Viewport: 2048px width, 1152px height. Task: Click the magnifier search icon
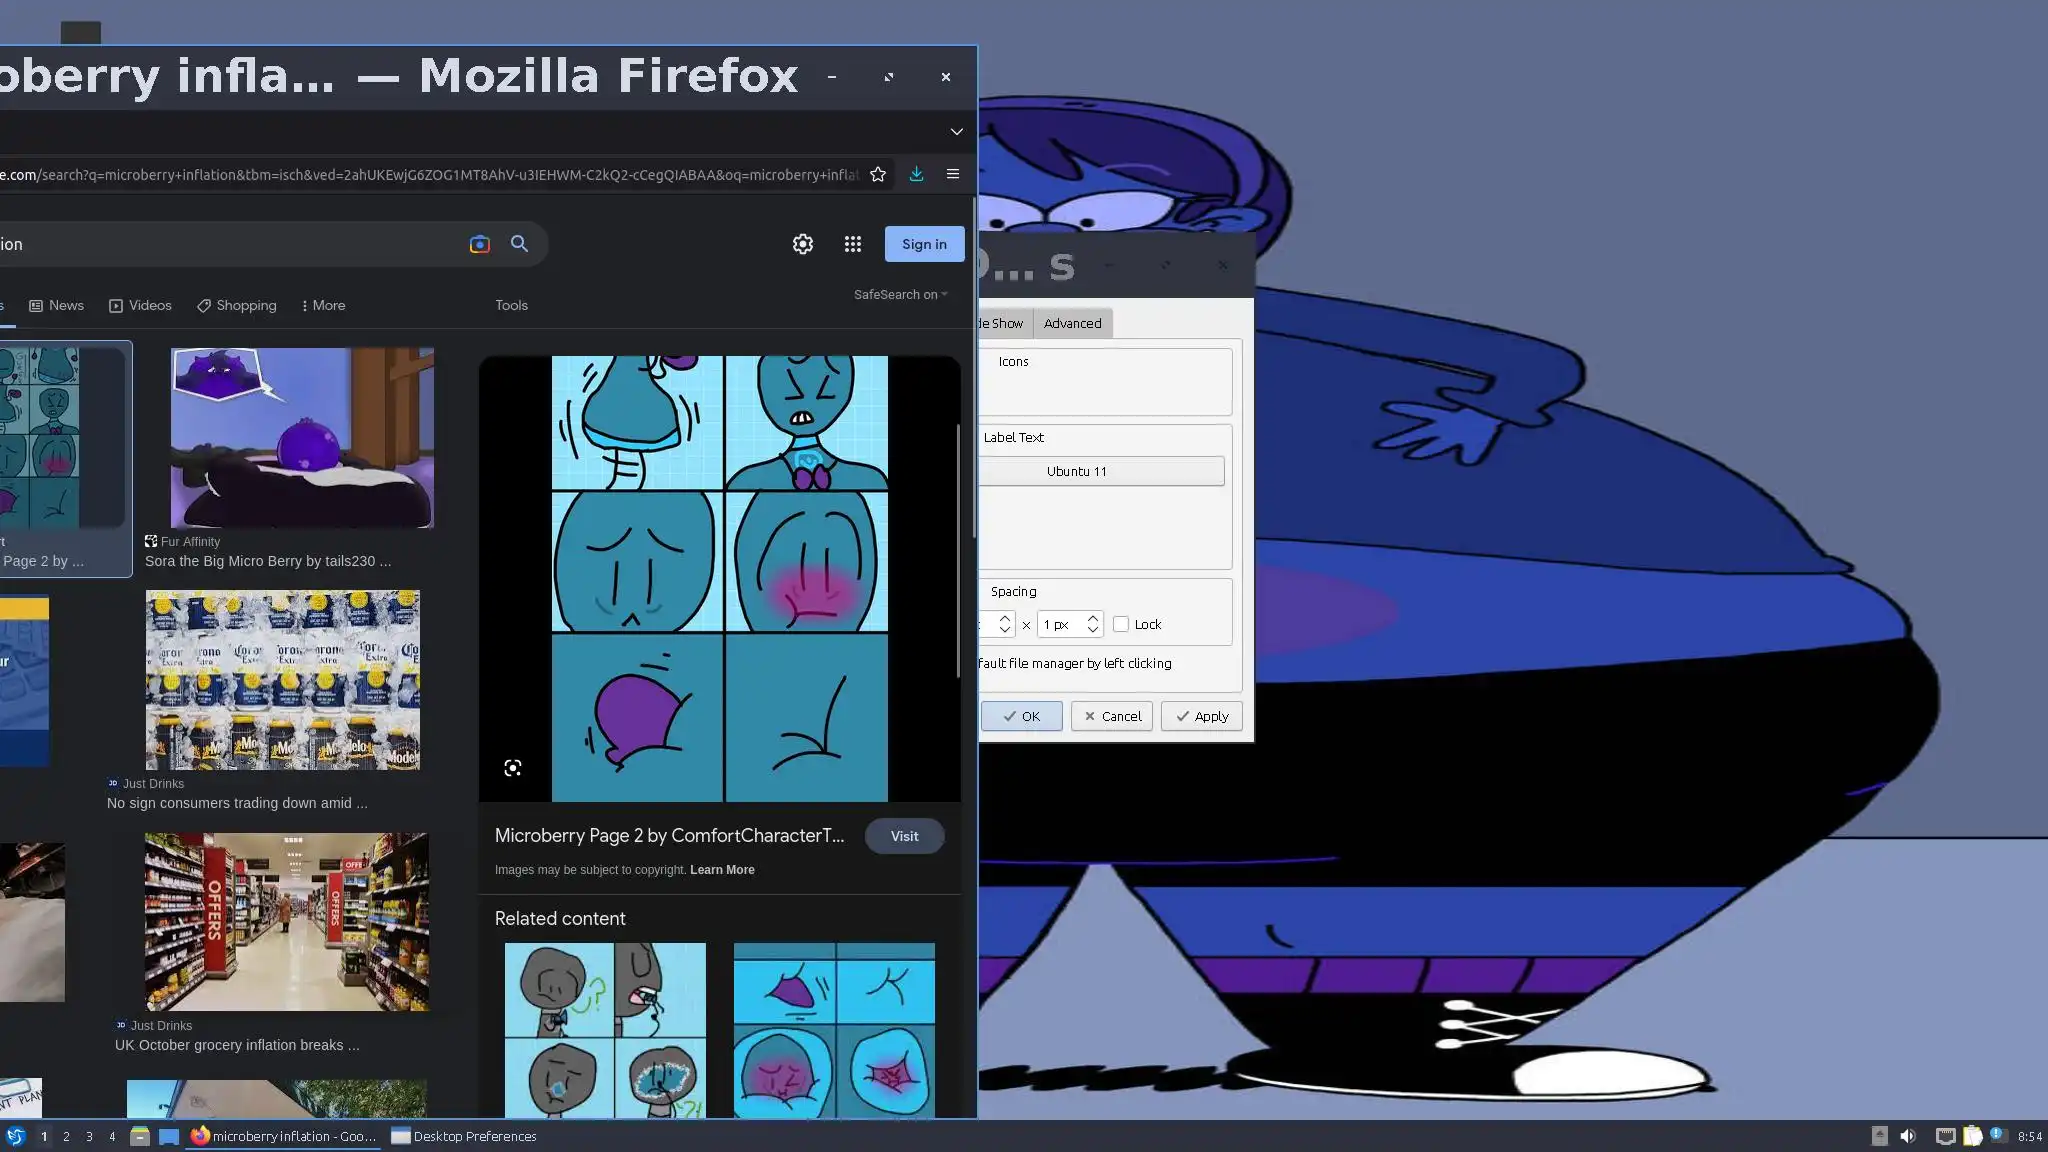(519, 244)
